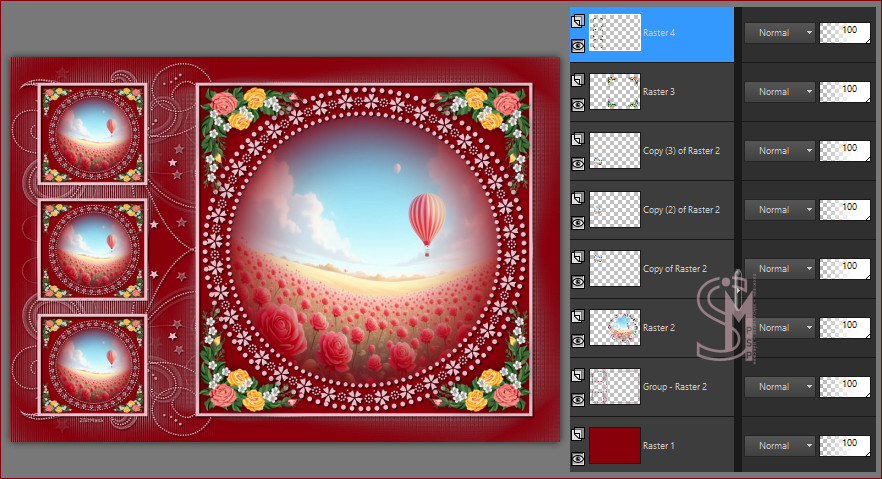Click the opacity slider of Raster 1

point(844,446)
